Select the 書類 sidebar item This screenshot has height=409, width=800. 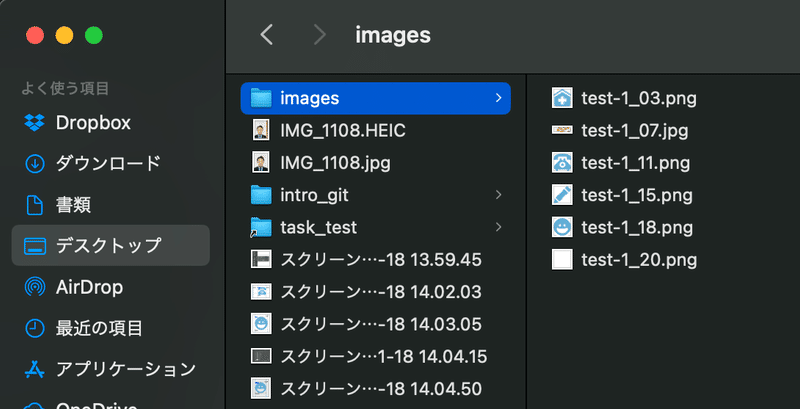coord(110,205)
